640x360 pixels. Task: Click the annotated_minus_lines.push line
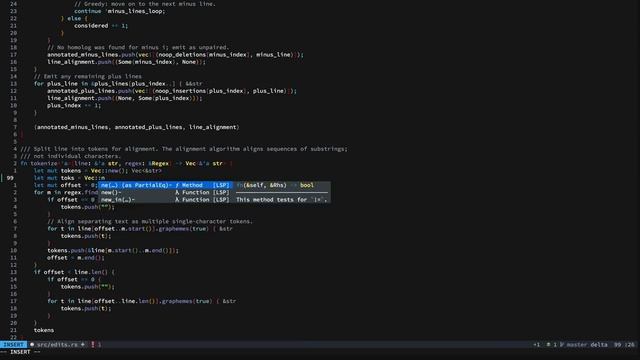tap(176, 55)
